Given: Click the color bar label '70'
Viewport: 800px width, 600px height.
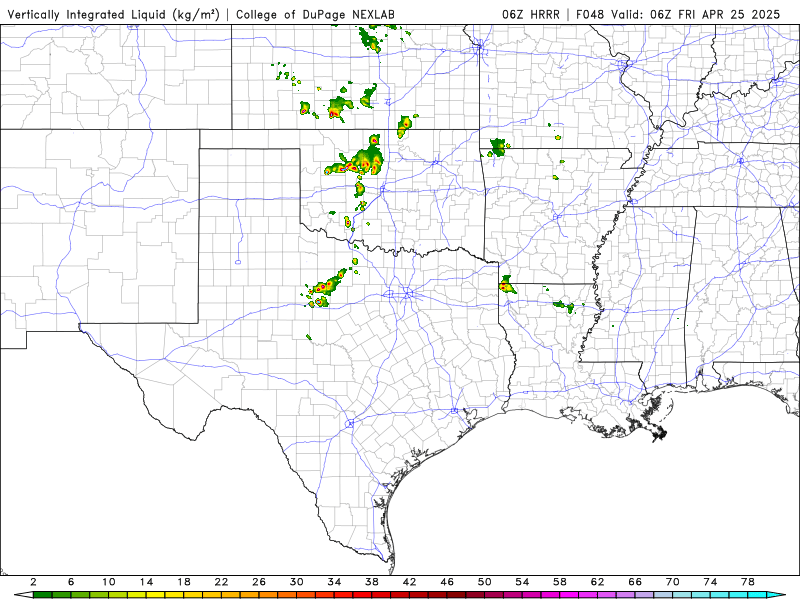Looking at the screenshot, I should 673,582.
